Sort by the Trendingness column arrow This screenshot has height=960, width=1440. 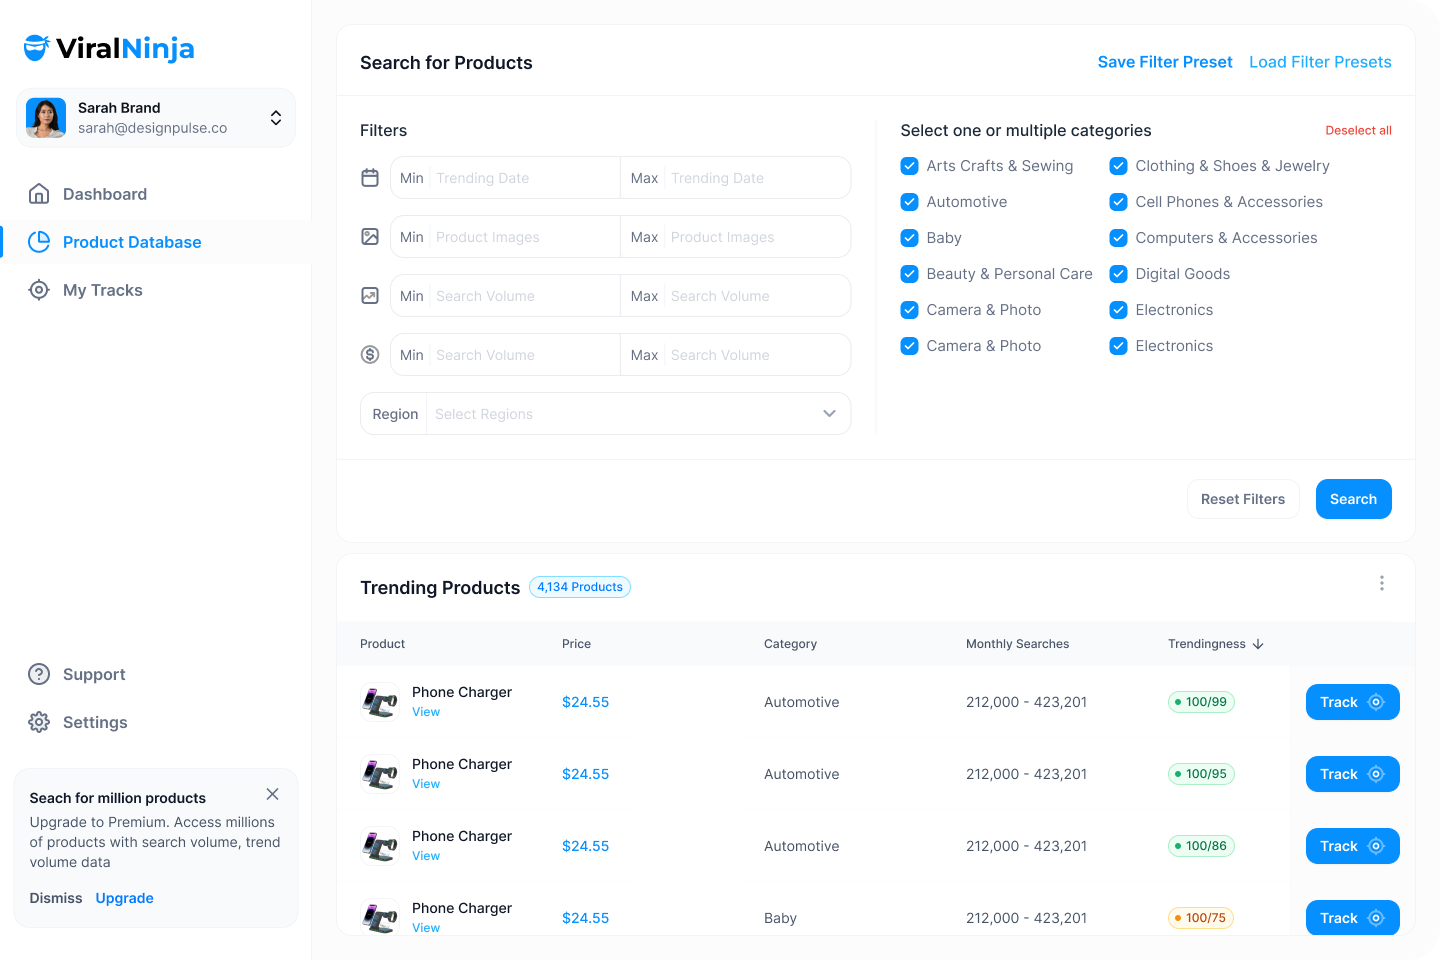(1258, 644)
